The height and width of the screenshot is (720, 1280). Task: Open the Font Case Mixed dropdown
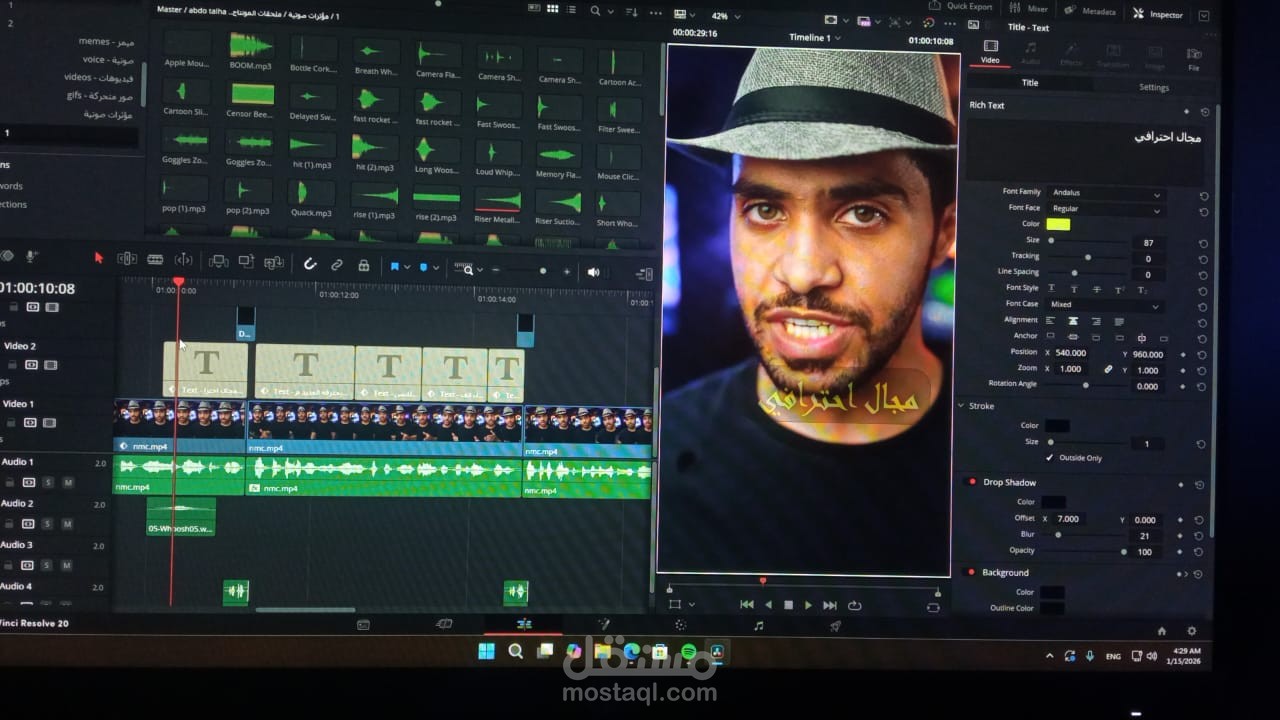[x=1105, y=305]
